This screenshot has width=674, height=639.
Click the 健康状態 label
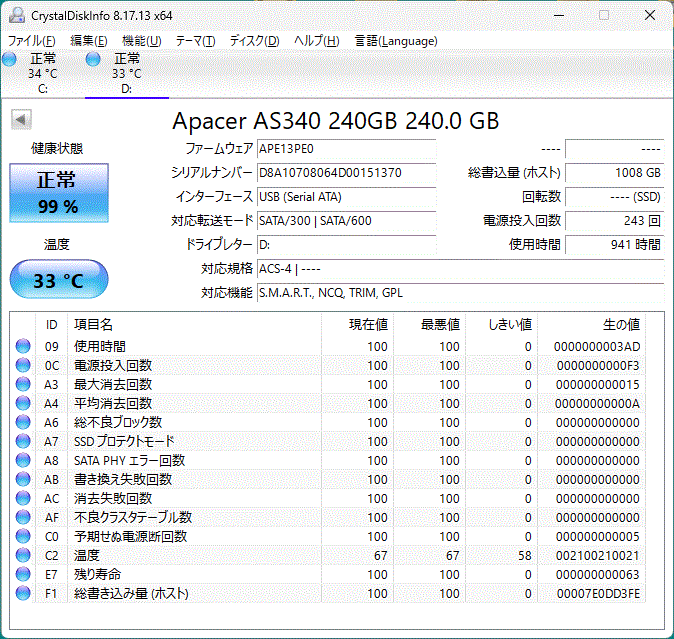point(57,149)
